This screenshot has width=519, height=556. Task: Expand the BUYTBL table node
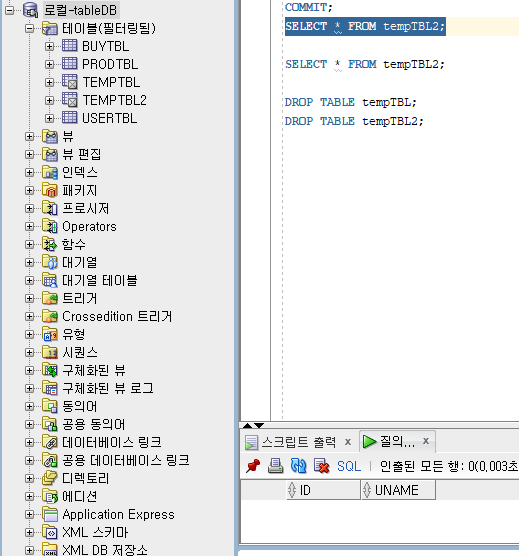(50, 46)
